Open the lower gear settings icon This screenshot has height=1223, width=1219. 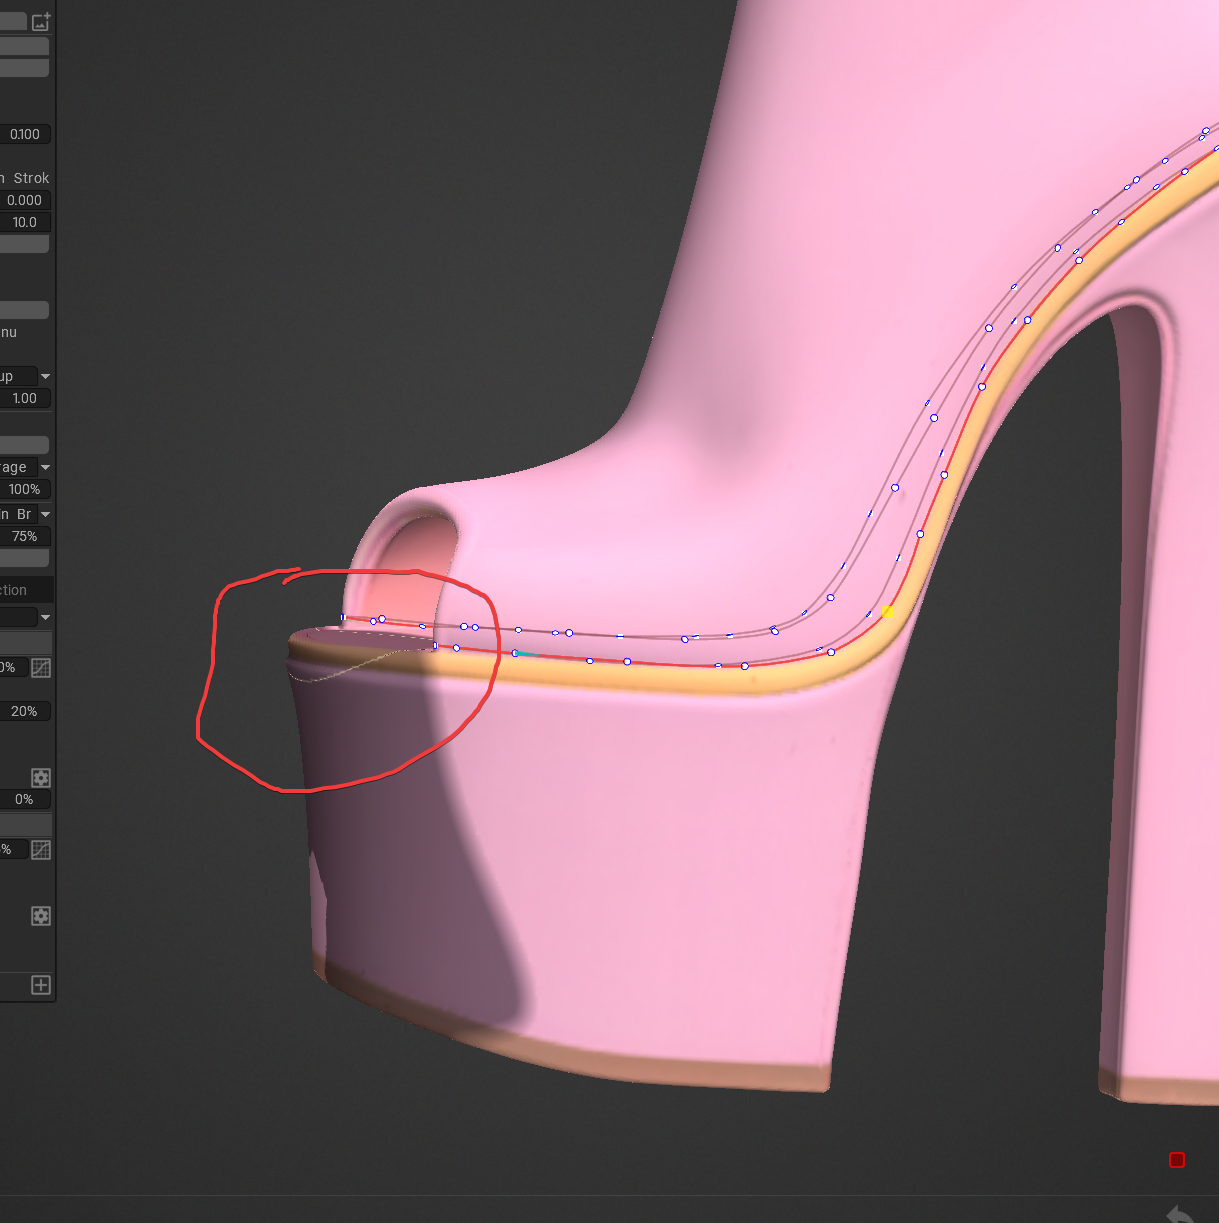coord(41,916)
